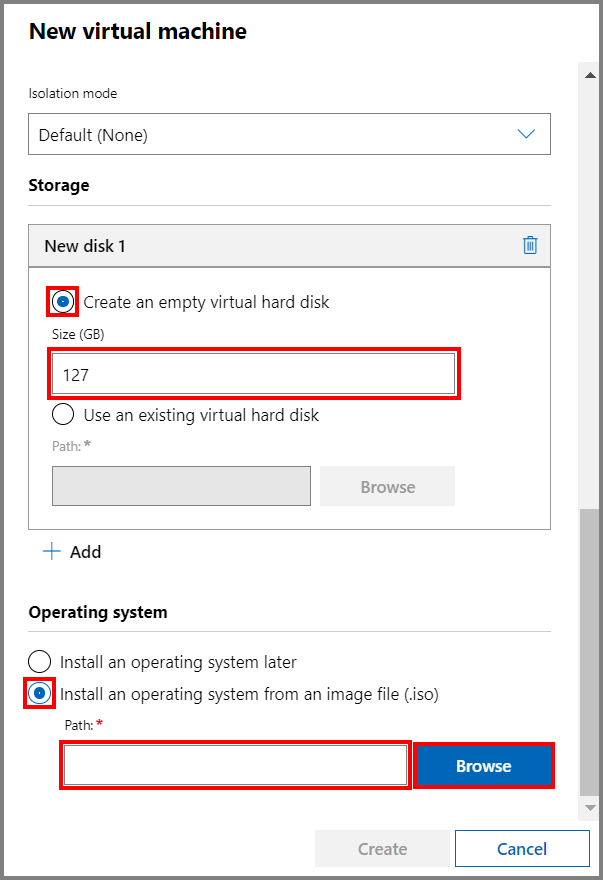Screen dimensions: 603x880
Task: Click the plus icon to add another disk
Action: point(50,551)
